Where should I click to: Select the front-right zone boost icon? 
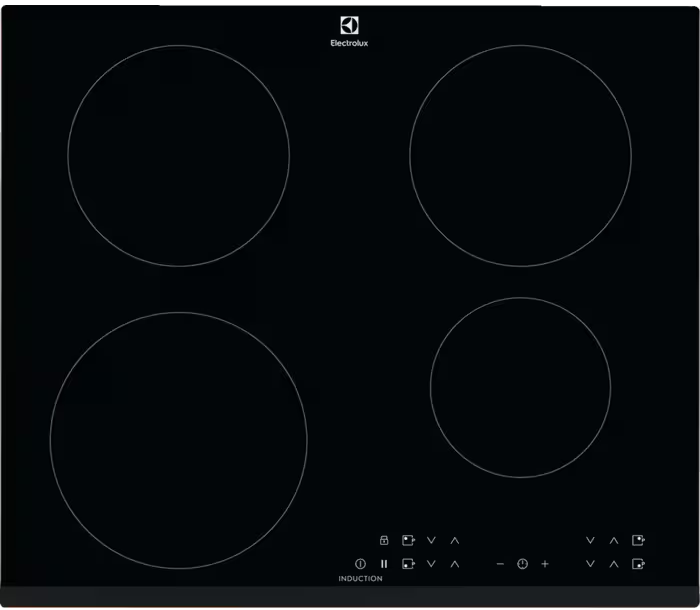[638, 564]
